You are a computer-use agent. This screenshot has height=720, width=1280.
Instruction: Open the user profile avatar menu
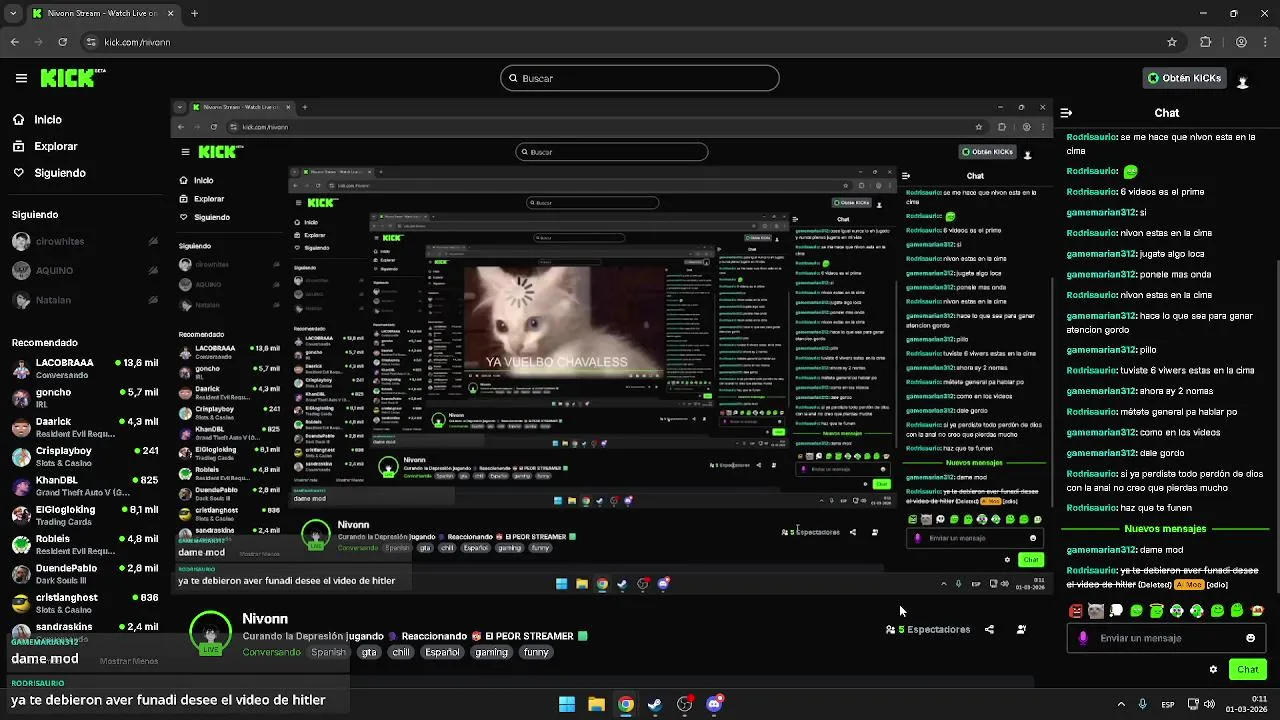(1243, 82)
